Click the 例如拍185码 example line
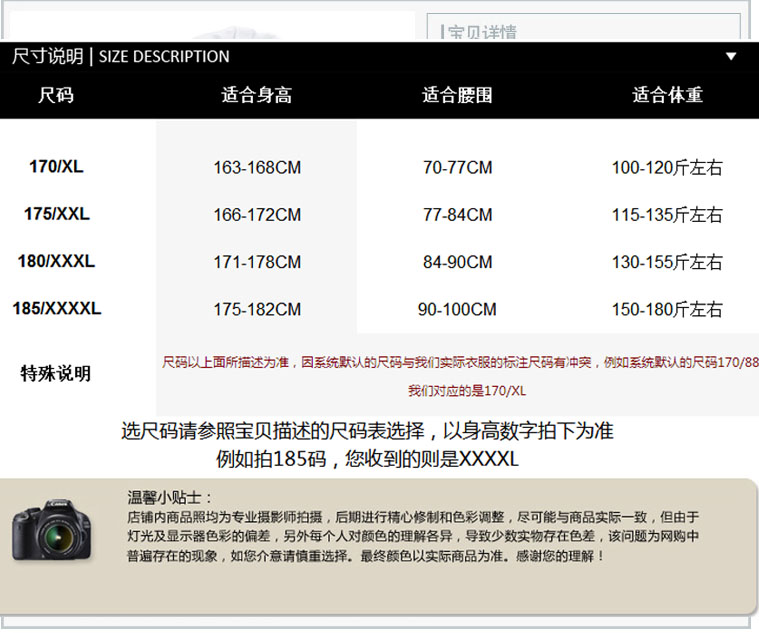 pyautogui.click(x=367, y=460)
